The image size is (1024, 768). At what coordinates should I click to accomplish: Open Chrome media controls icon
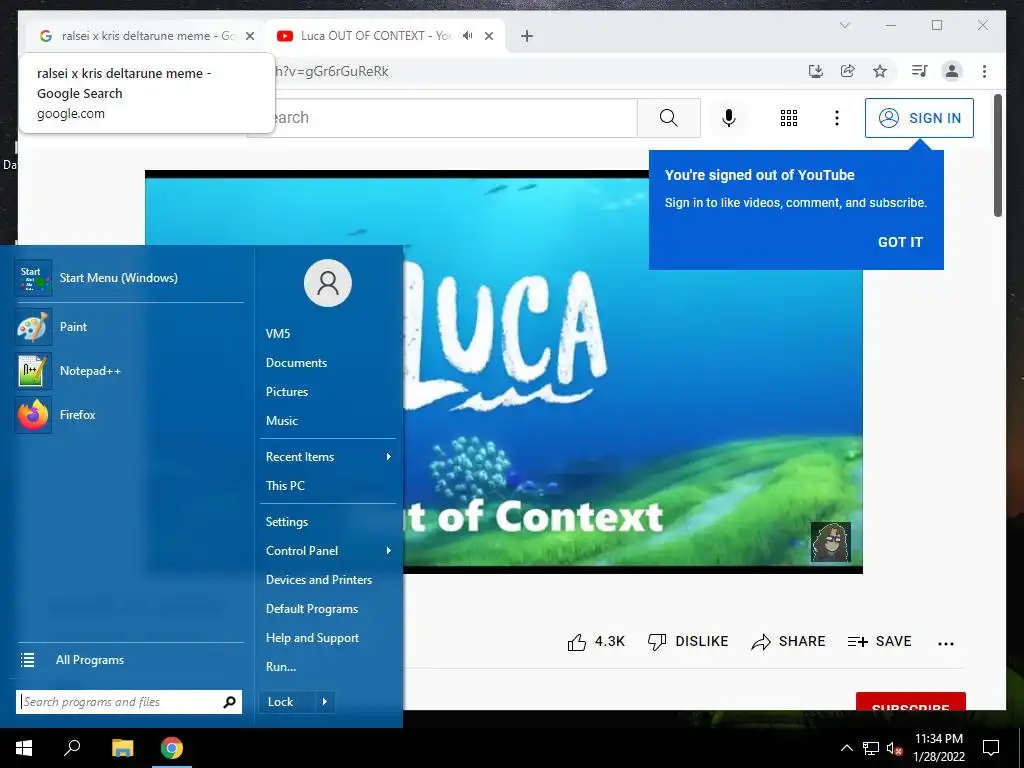[x=920, y=71]
